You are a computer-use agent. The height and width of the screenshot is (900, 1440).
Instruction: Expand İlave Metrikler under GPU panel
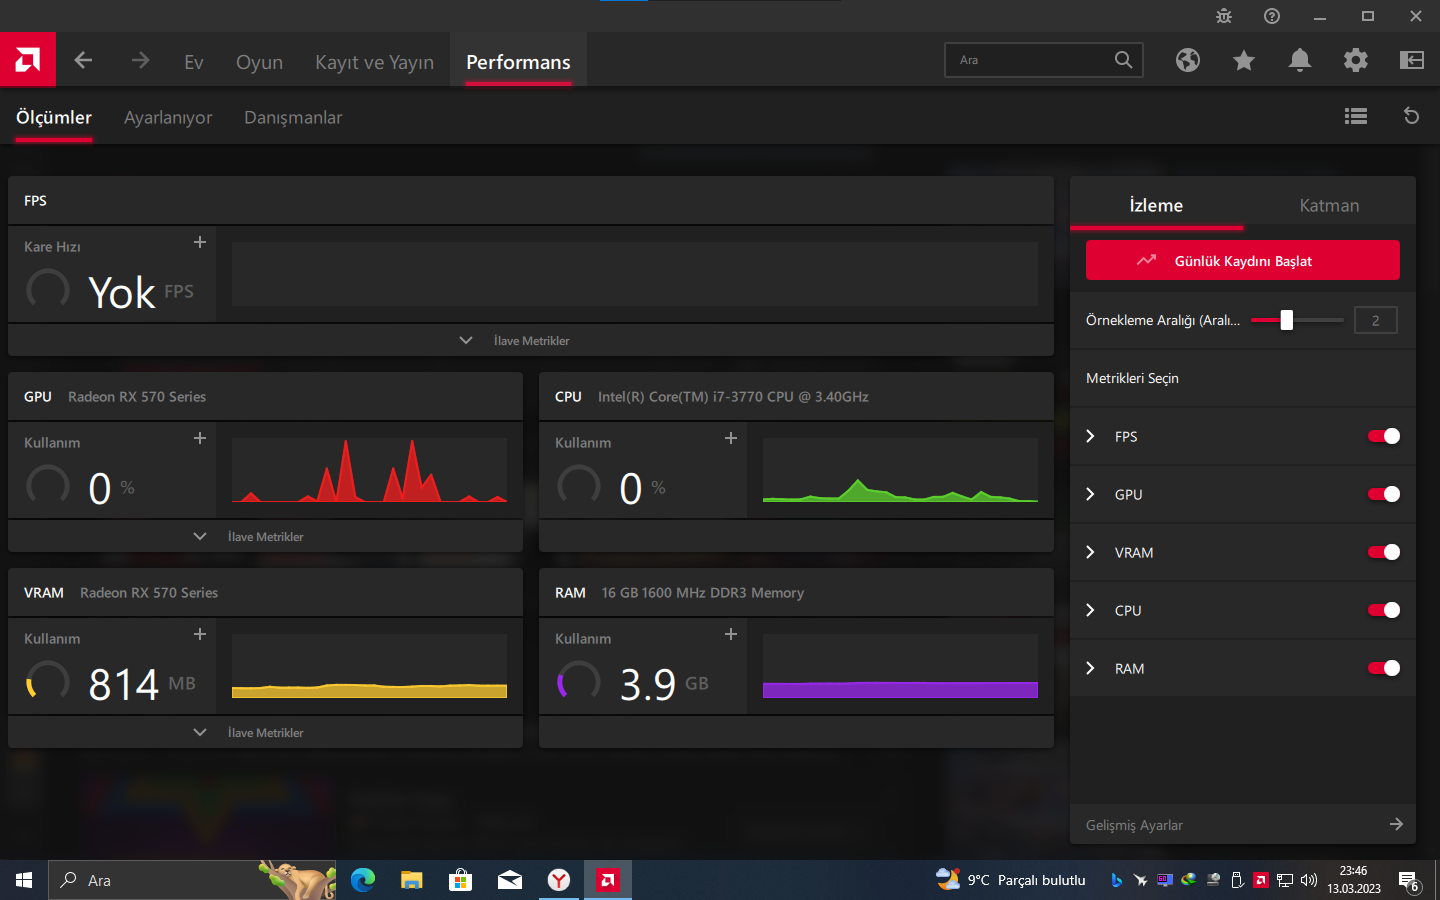[265, 536]
